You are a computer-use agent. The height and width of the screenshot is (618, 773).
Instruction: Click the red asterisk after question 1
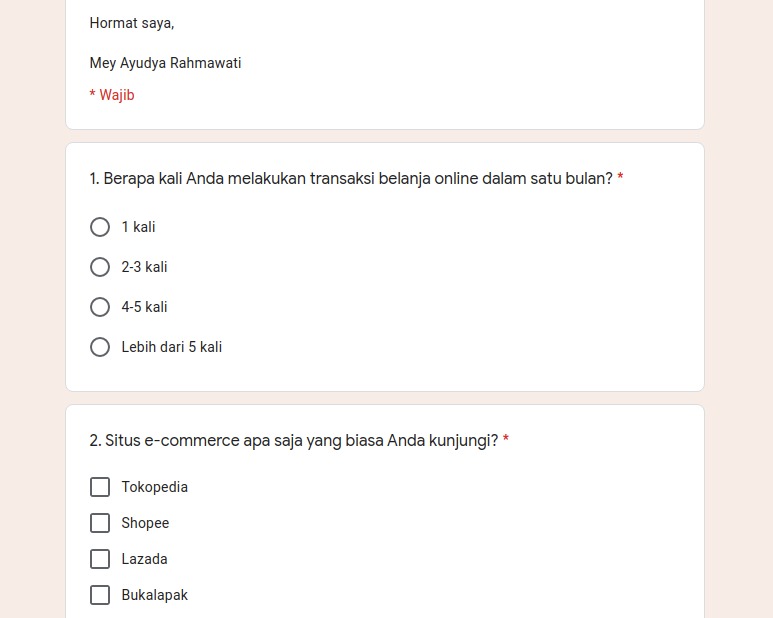click(x=620, y=179)
